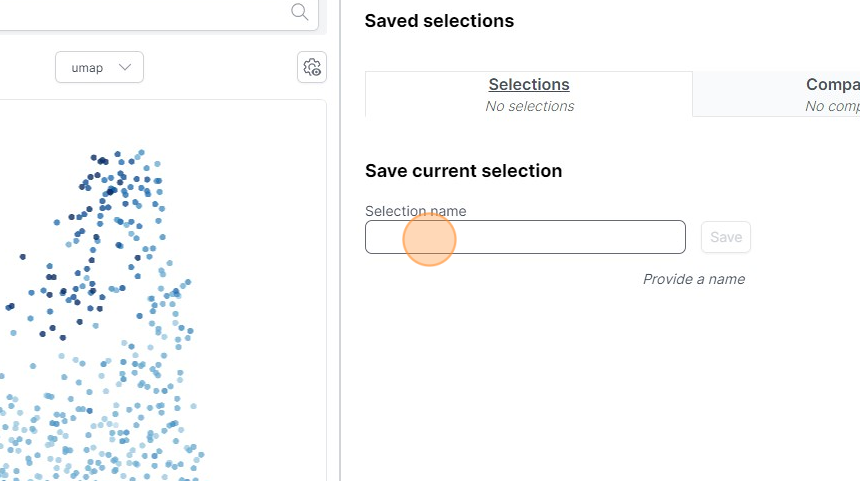
Task: Open the Comparisons tab
Action: tap(832, 85)
